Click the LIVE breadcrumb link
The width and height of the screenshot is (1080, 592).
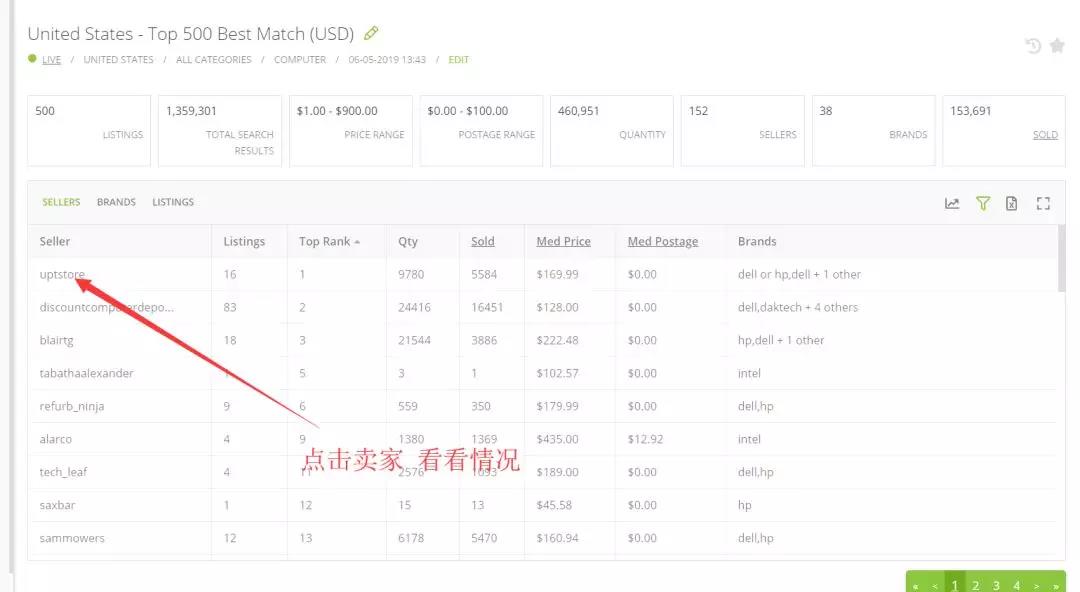point(51,60)
